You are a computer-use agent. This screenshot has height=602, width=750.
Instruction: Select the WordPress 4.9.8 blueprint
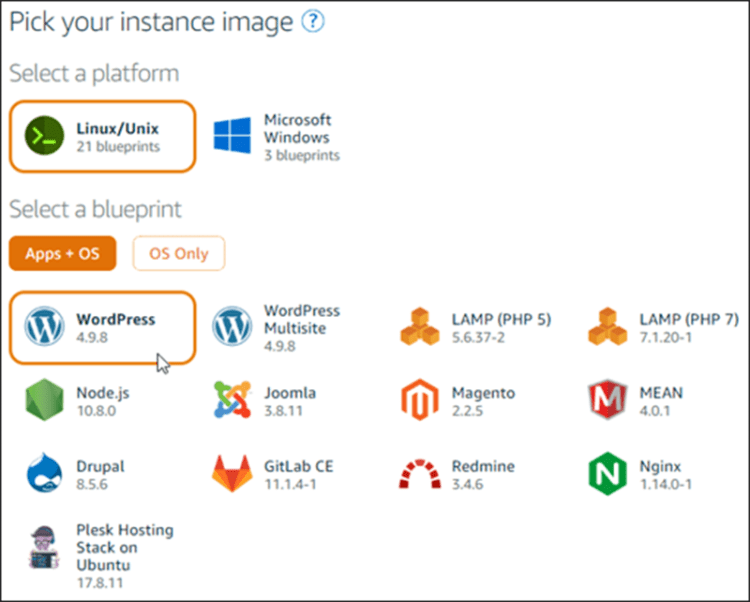(103, 327)
